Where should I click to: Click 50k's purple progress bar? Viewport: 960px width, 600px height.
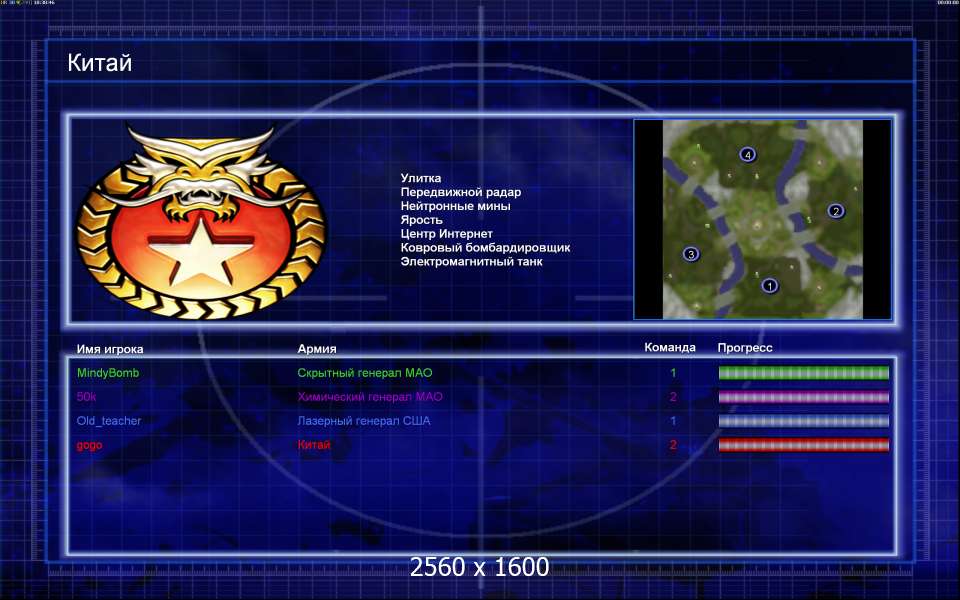803,397
